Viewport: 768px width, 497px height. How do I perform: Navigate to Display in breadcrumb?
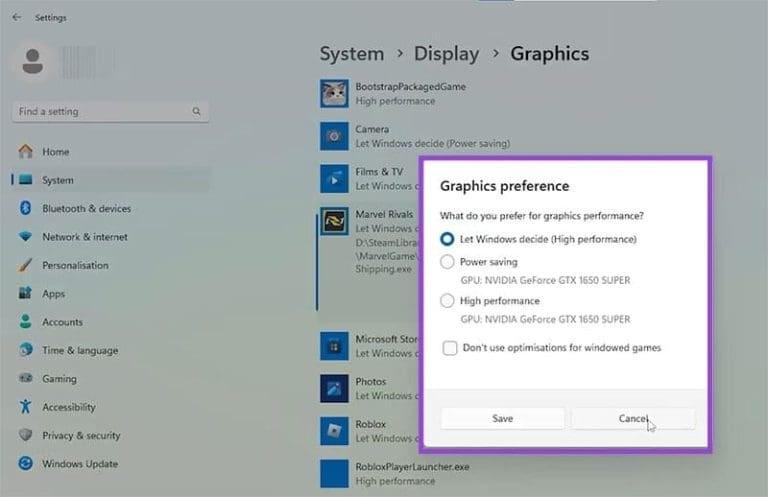(446, 54)
